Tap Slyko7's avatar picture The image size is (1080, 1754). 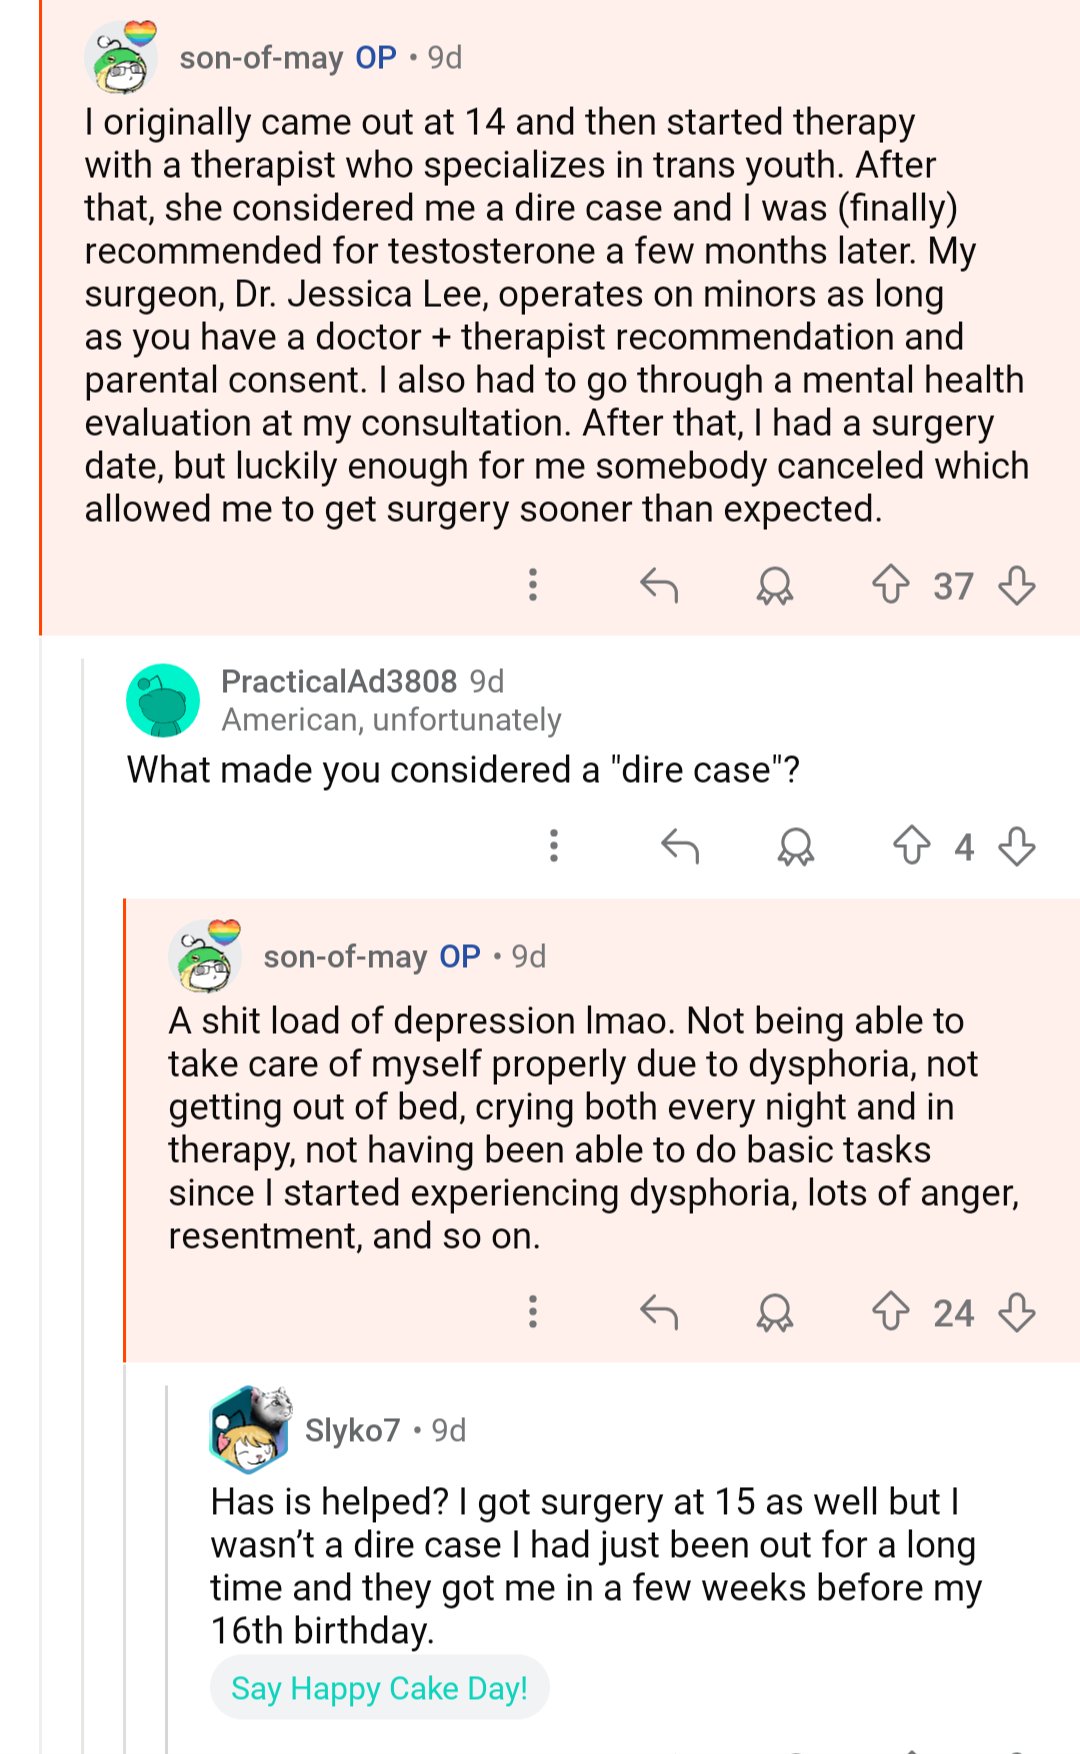250,1429
